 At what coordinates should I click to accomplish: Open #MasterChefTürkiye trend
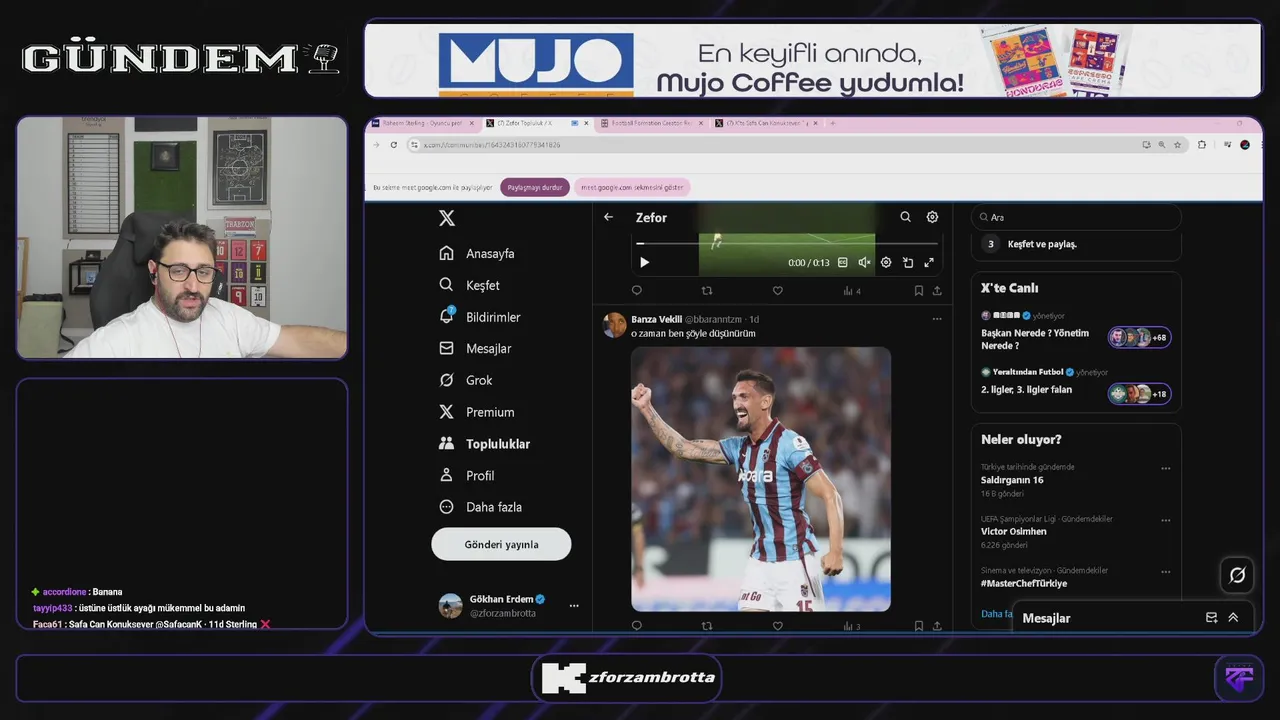point(1023,583)
